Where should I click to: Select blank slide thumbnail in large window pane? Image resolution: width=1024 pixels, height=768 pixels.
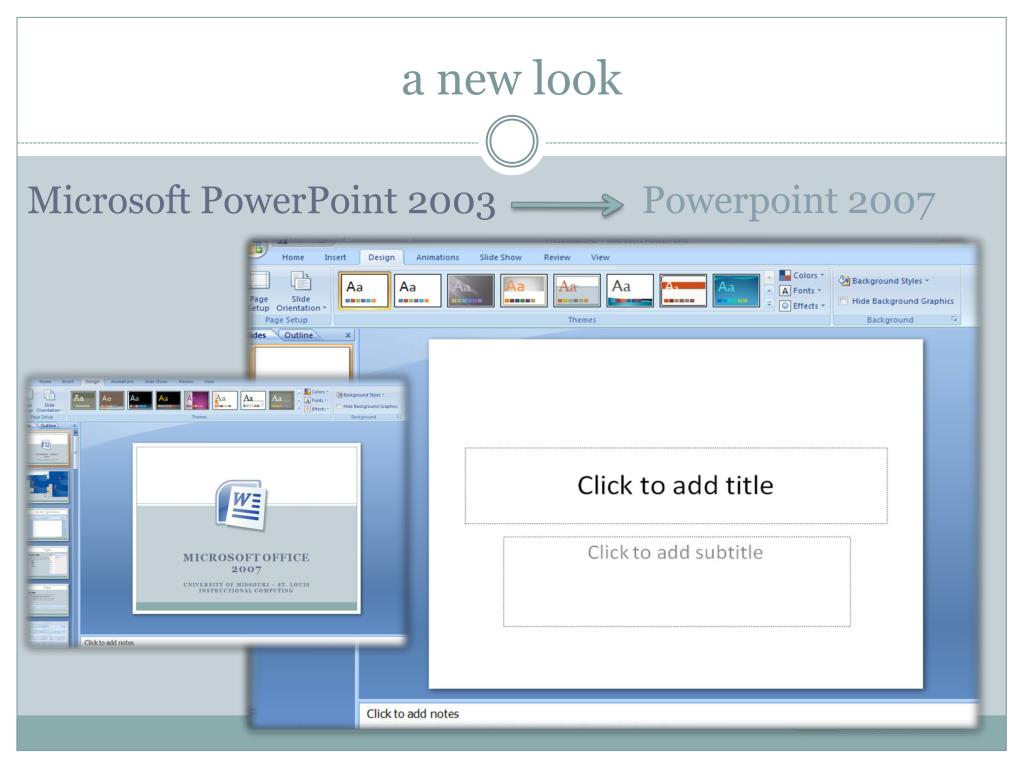click(302, 362)
